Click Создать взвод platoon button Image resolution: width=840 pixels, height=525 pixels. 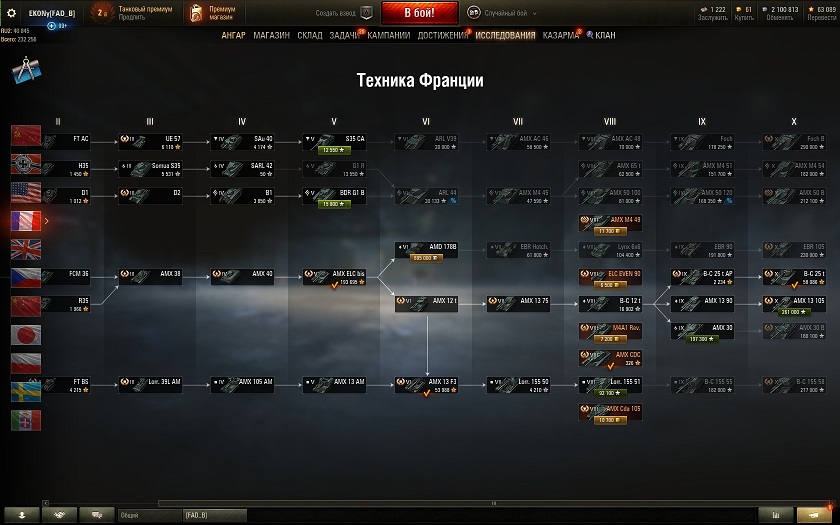pyautogui.click(x=344, y=13)
